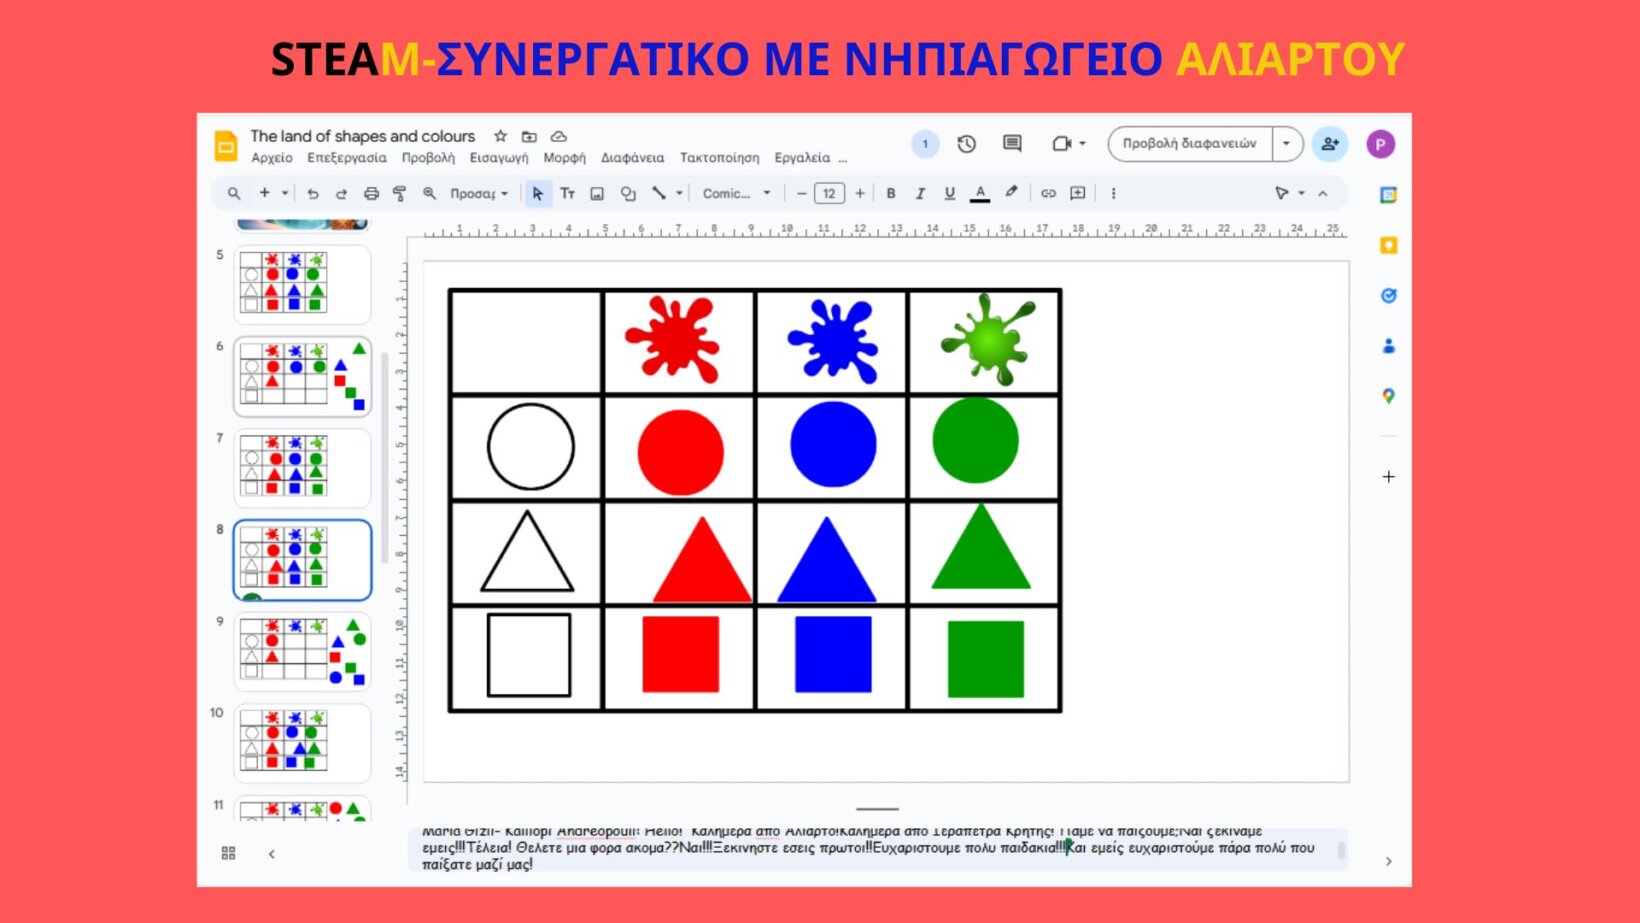Toggle underline formatting
Screen dimensions: 1640x923
[x=949, y=194]
